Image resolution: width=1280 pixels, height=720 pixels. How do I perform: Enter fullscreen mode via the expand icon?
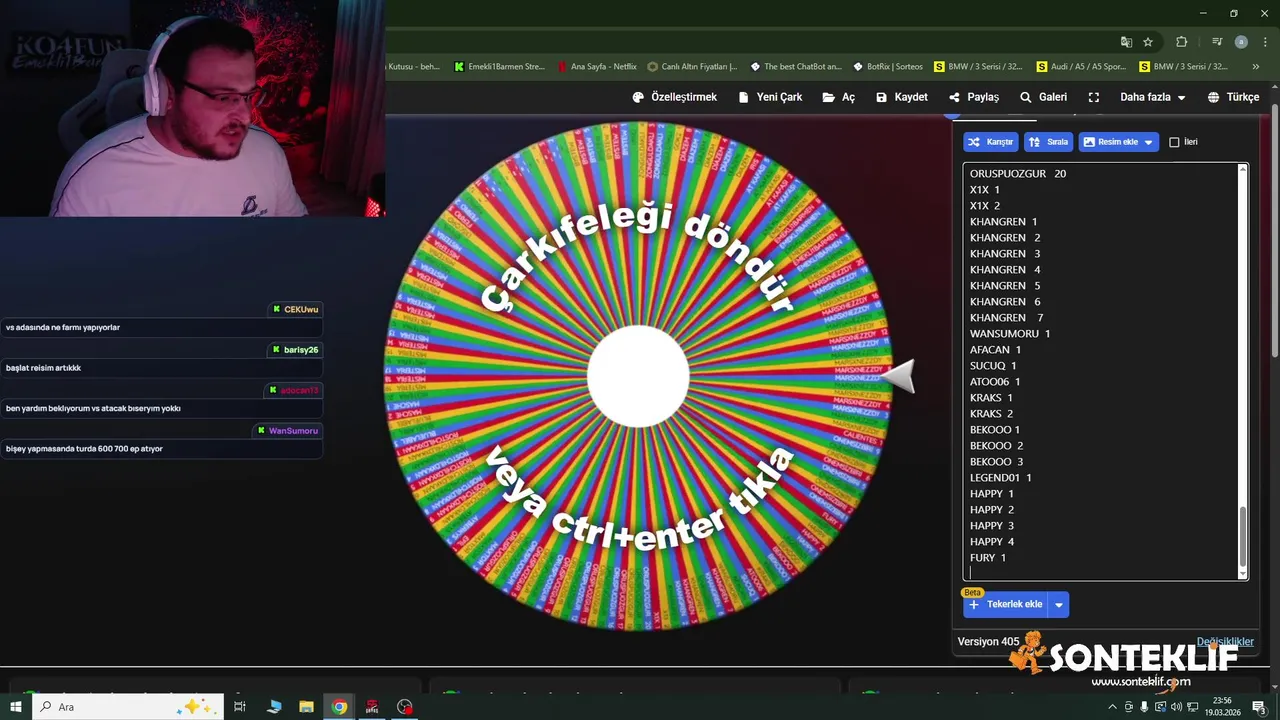(x=1094, y=97)
